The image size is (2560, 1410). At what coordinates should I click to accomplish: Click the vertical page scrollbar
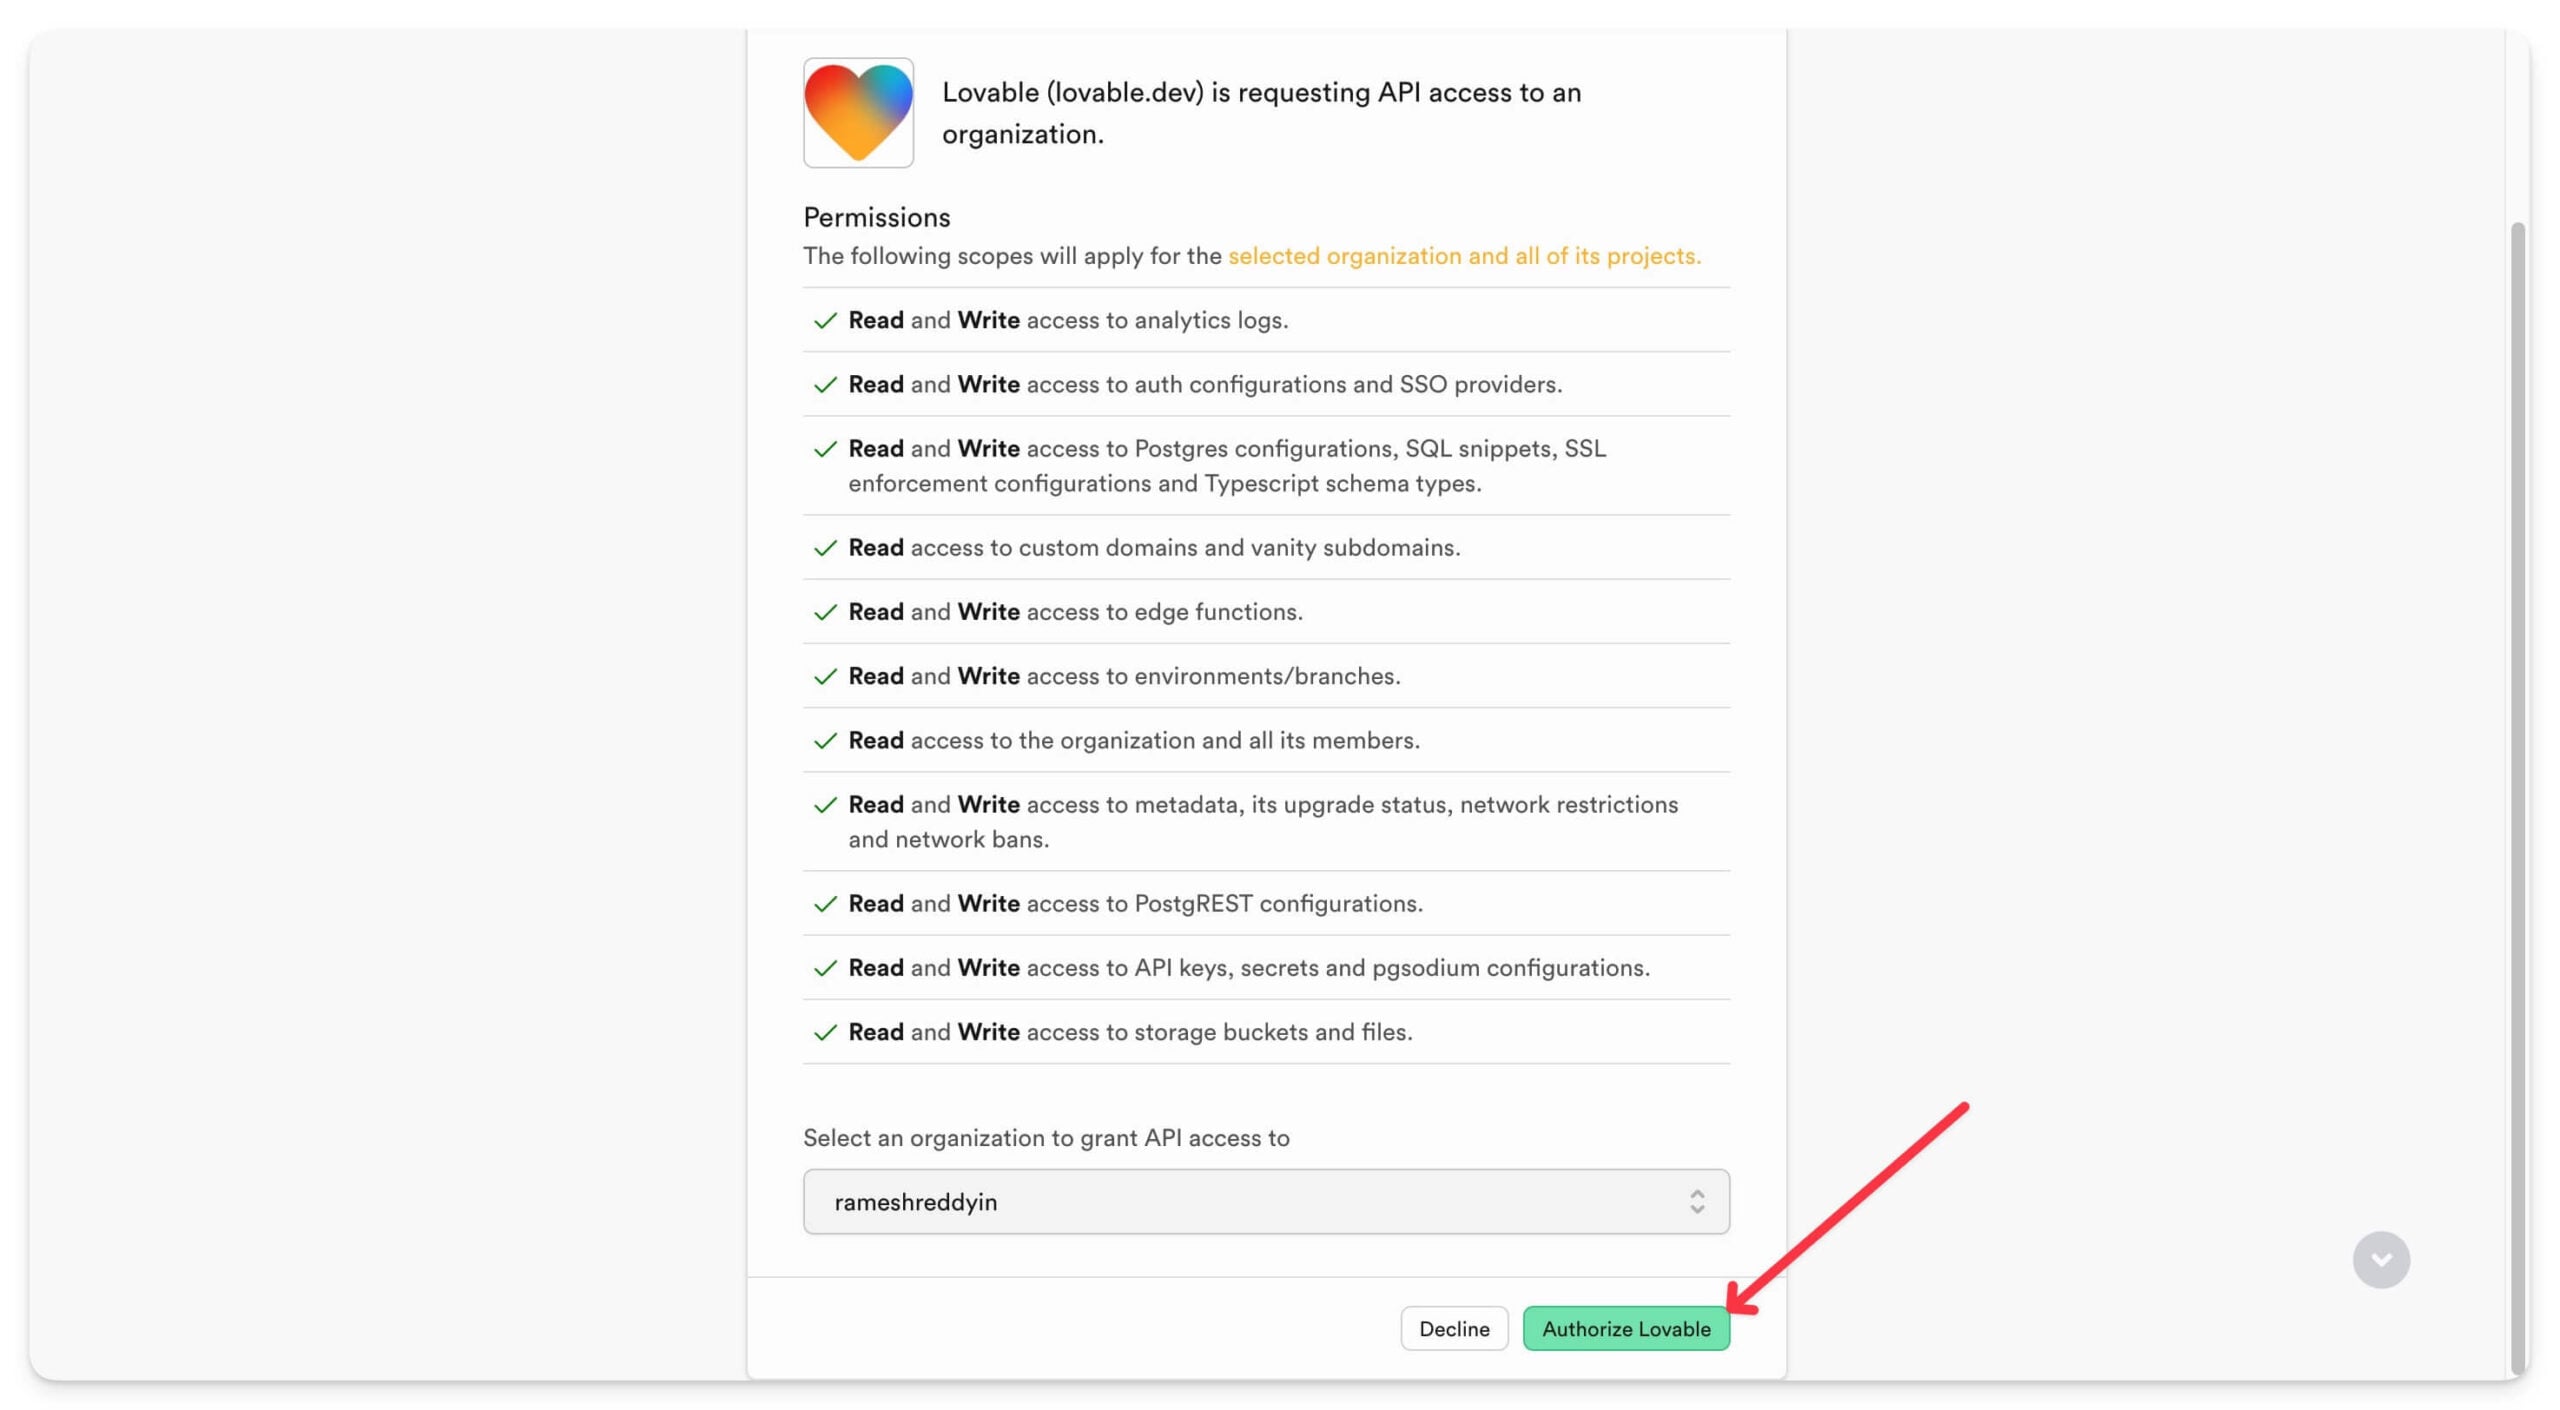click(2518, 798)
